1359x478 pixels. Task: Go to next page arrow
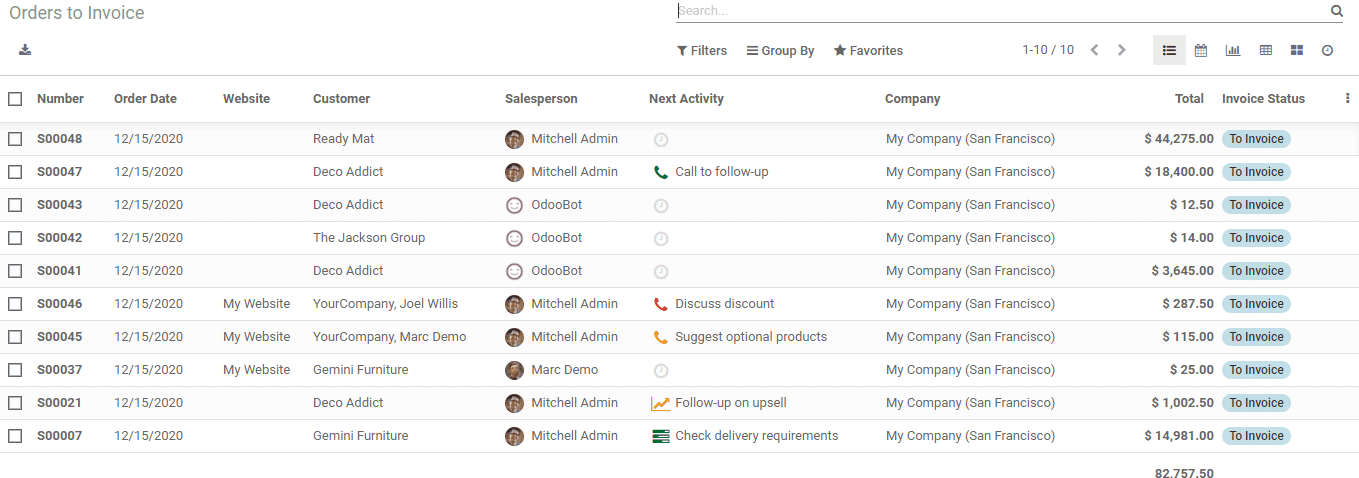coord(1122,50)
